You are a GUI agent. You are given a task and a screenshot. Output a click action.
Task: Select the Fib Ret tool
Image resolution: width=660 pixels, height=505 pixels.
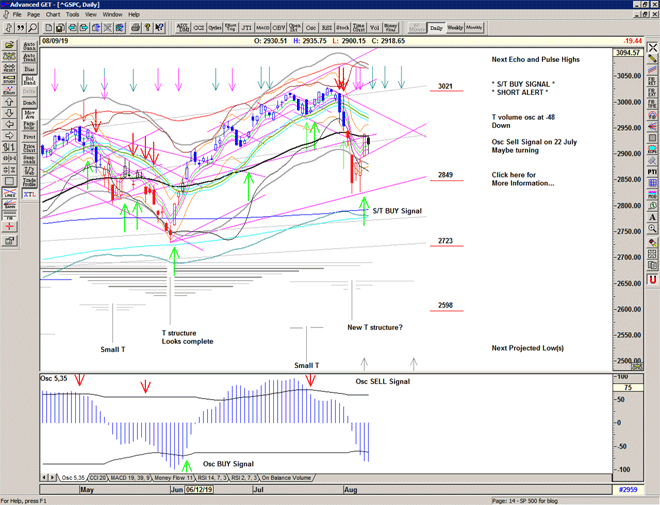pyautogui.click(x=652, y=81)
